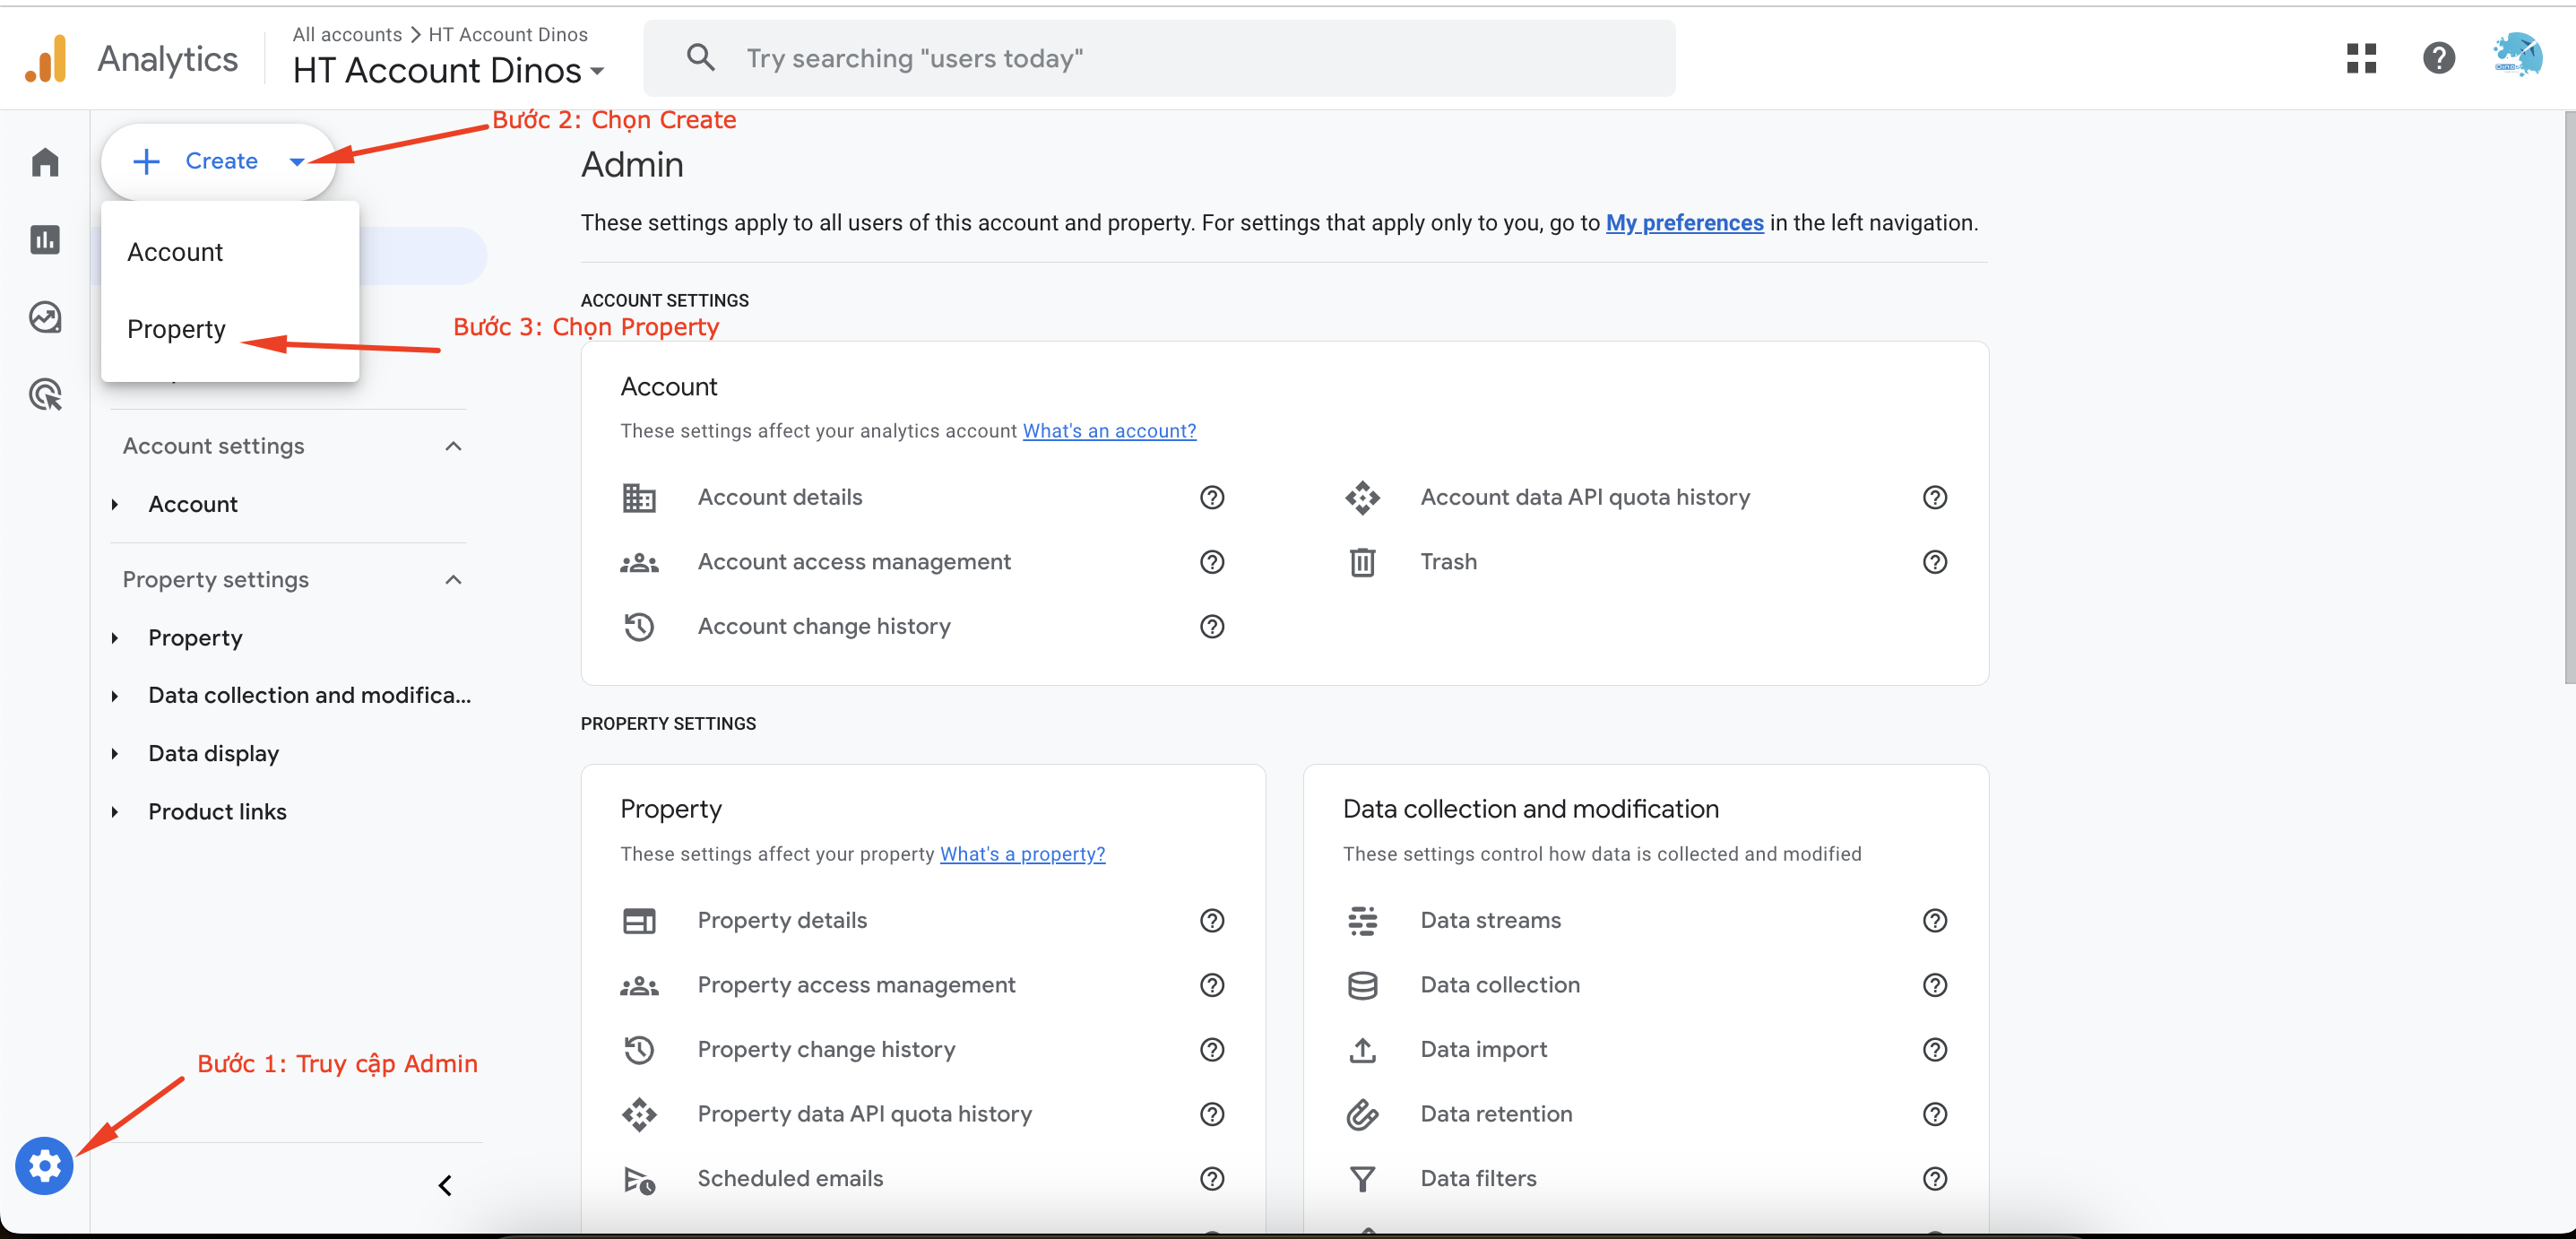This screenshot has height=1239, width=2576.
Task: Show help for Property details
Action: point(1212,920)
